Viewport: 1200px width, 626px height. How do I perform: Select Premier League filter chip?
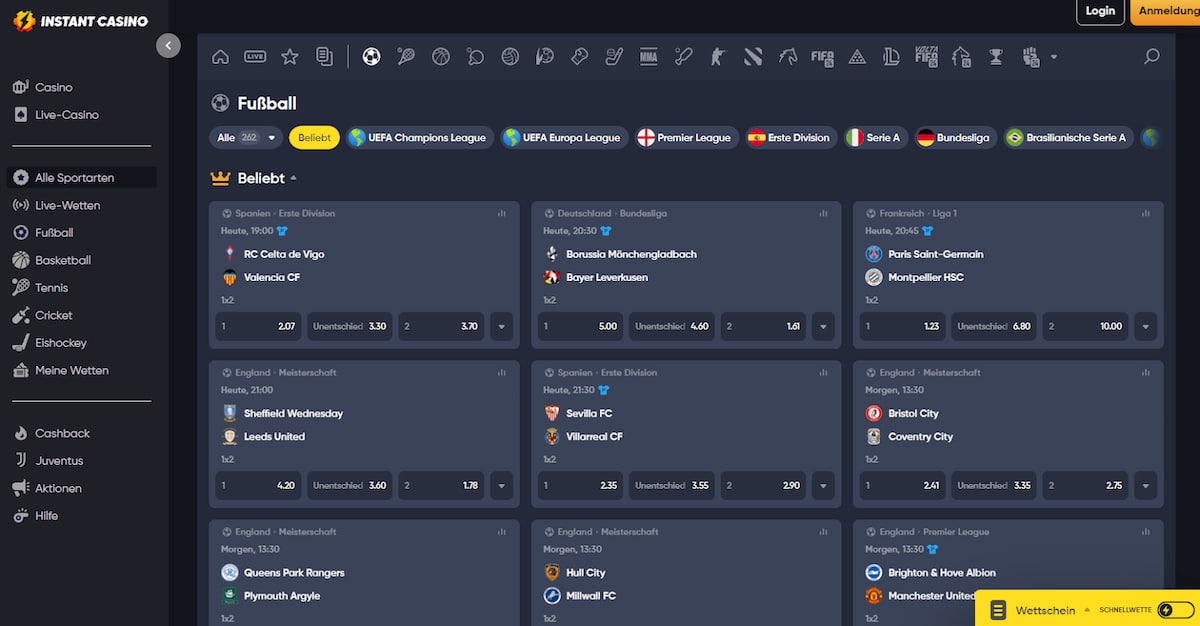(x=685, y=138)
